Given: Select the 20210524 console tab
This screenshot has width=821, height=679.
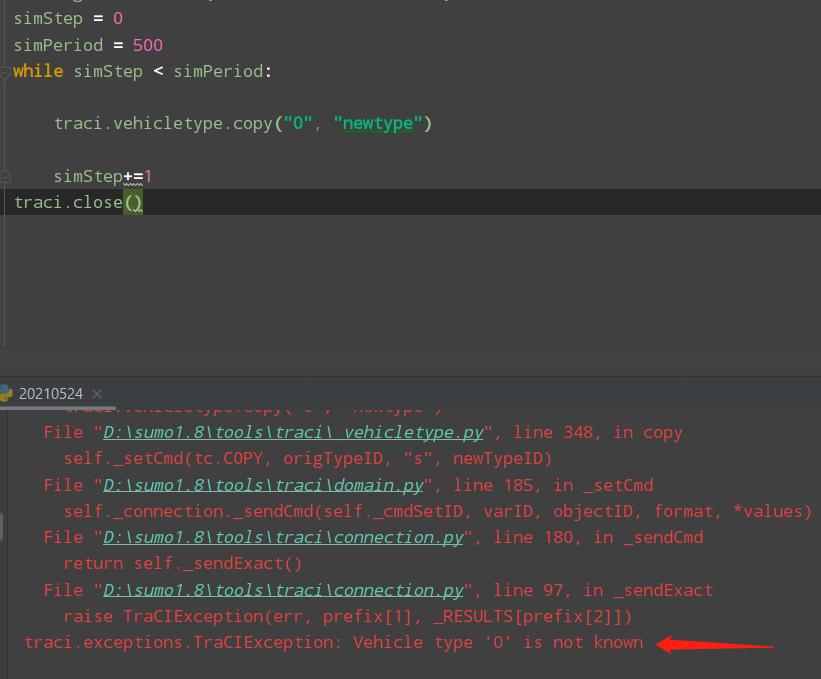Looking at the screenshot, I should [54, 394].
